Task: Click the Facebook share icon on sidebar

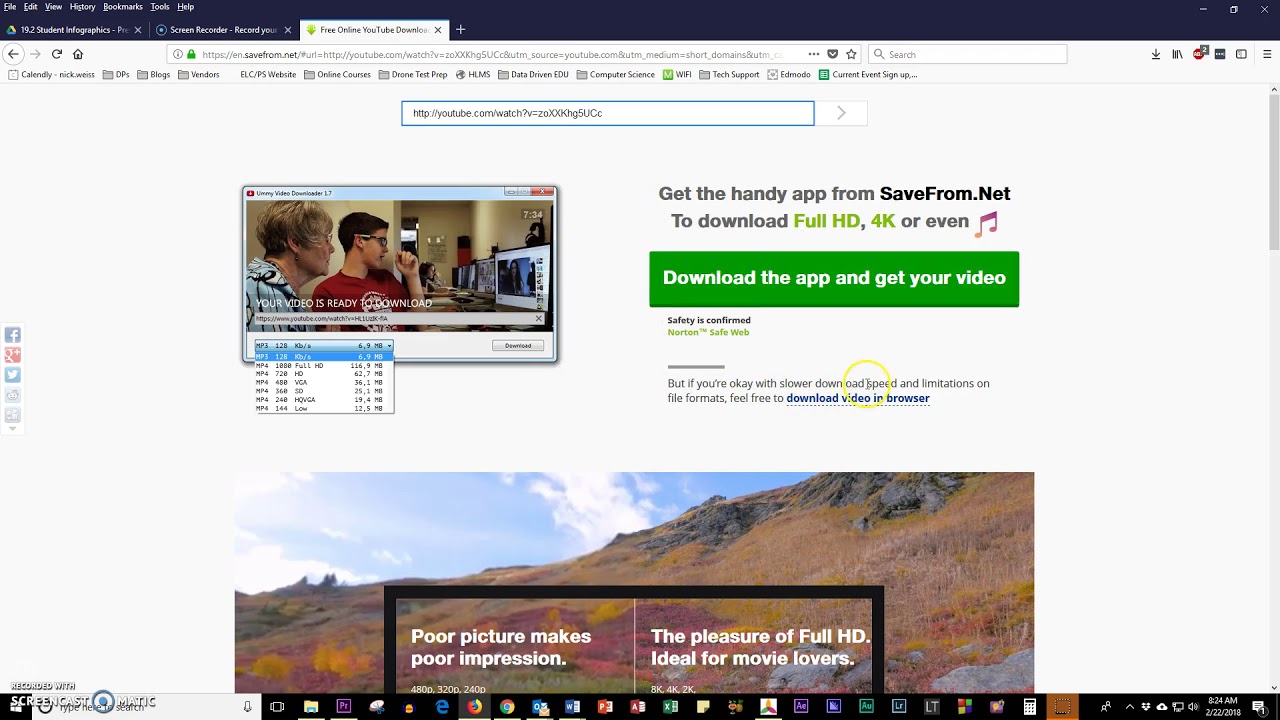Action: (13, 335)
